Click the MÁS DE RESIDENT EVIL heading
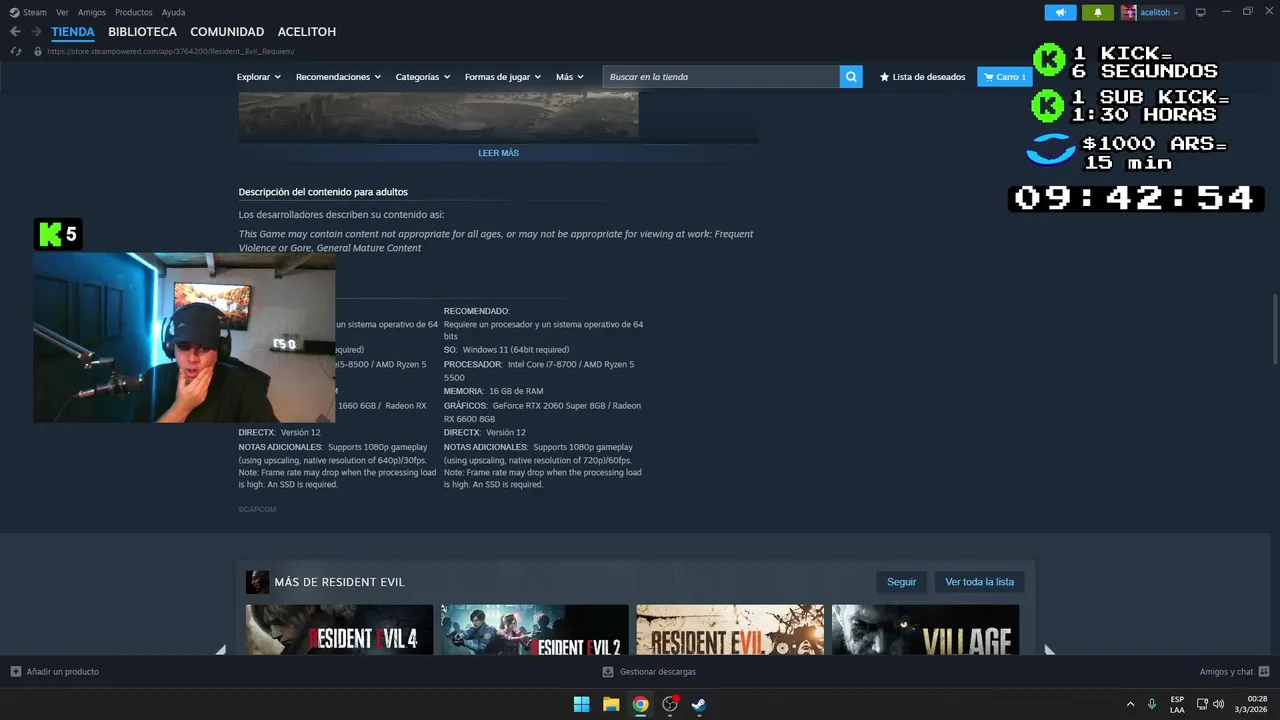Viewport: 1280px width, 720px height. tap(339, 582)
